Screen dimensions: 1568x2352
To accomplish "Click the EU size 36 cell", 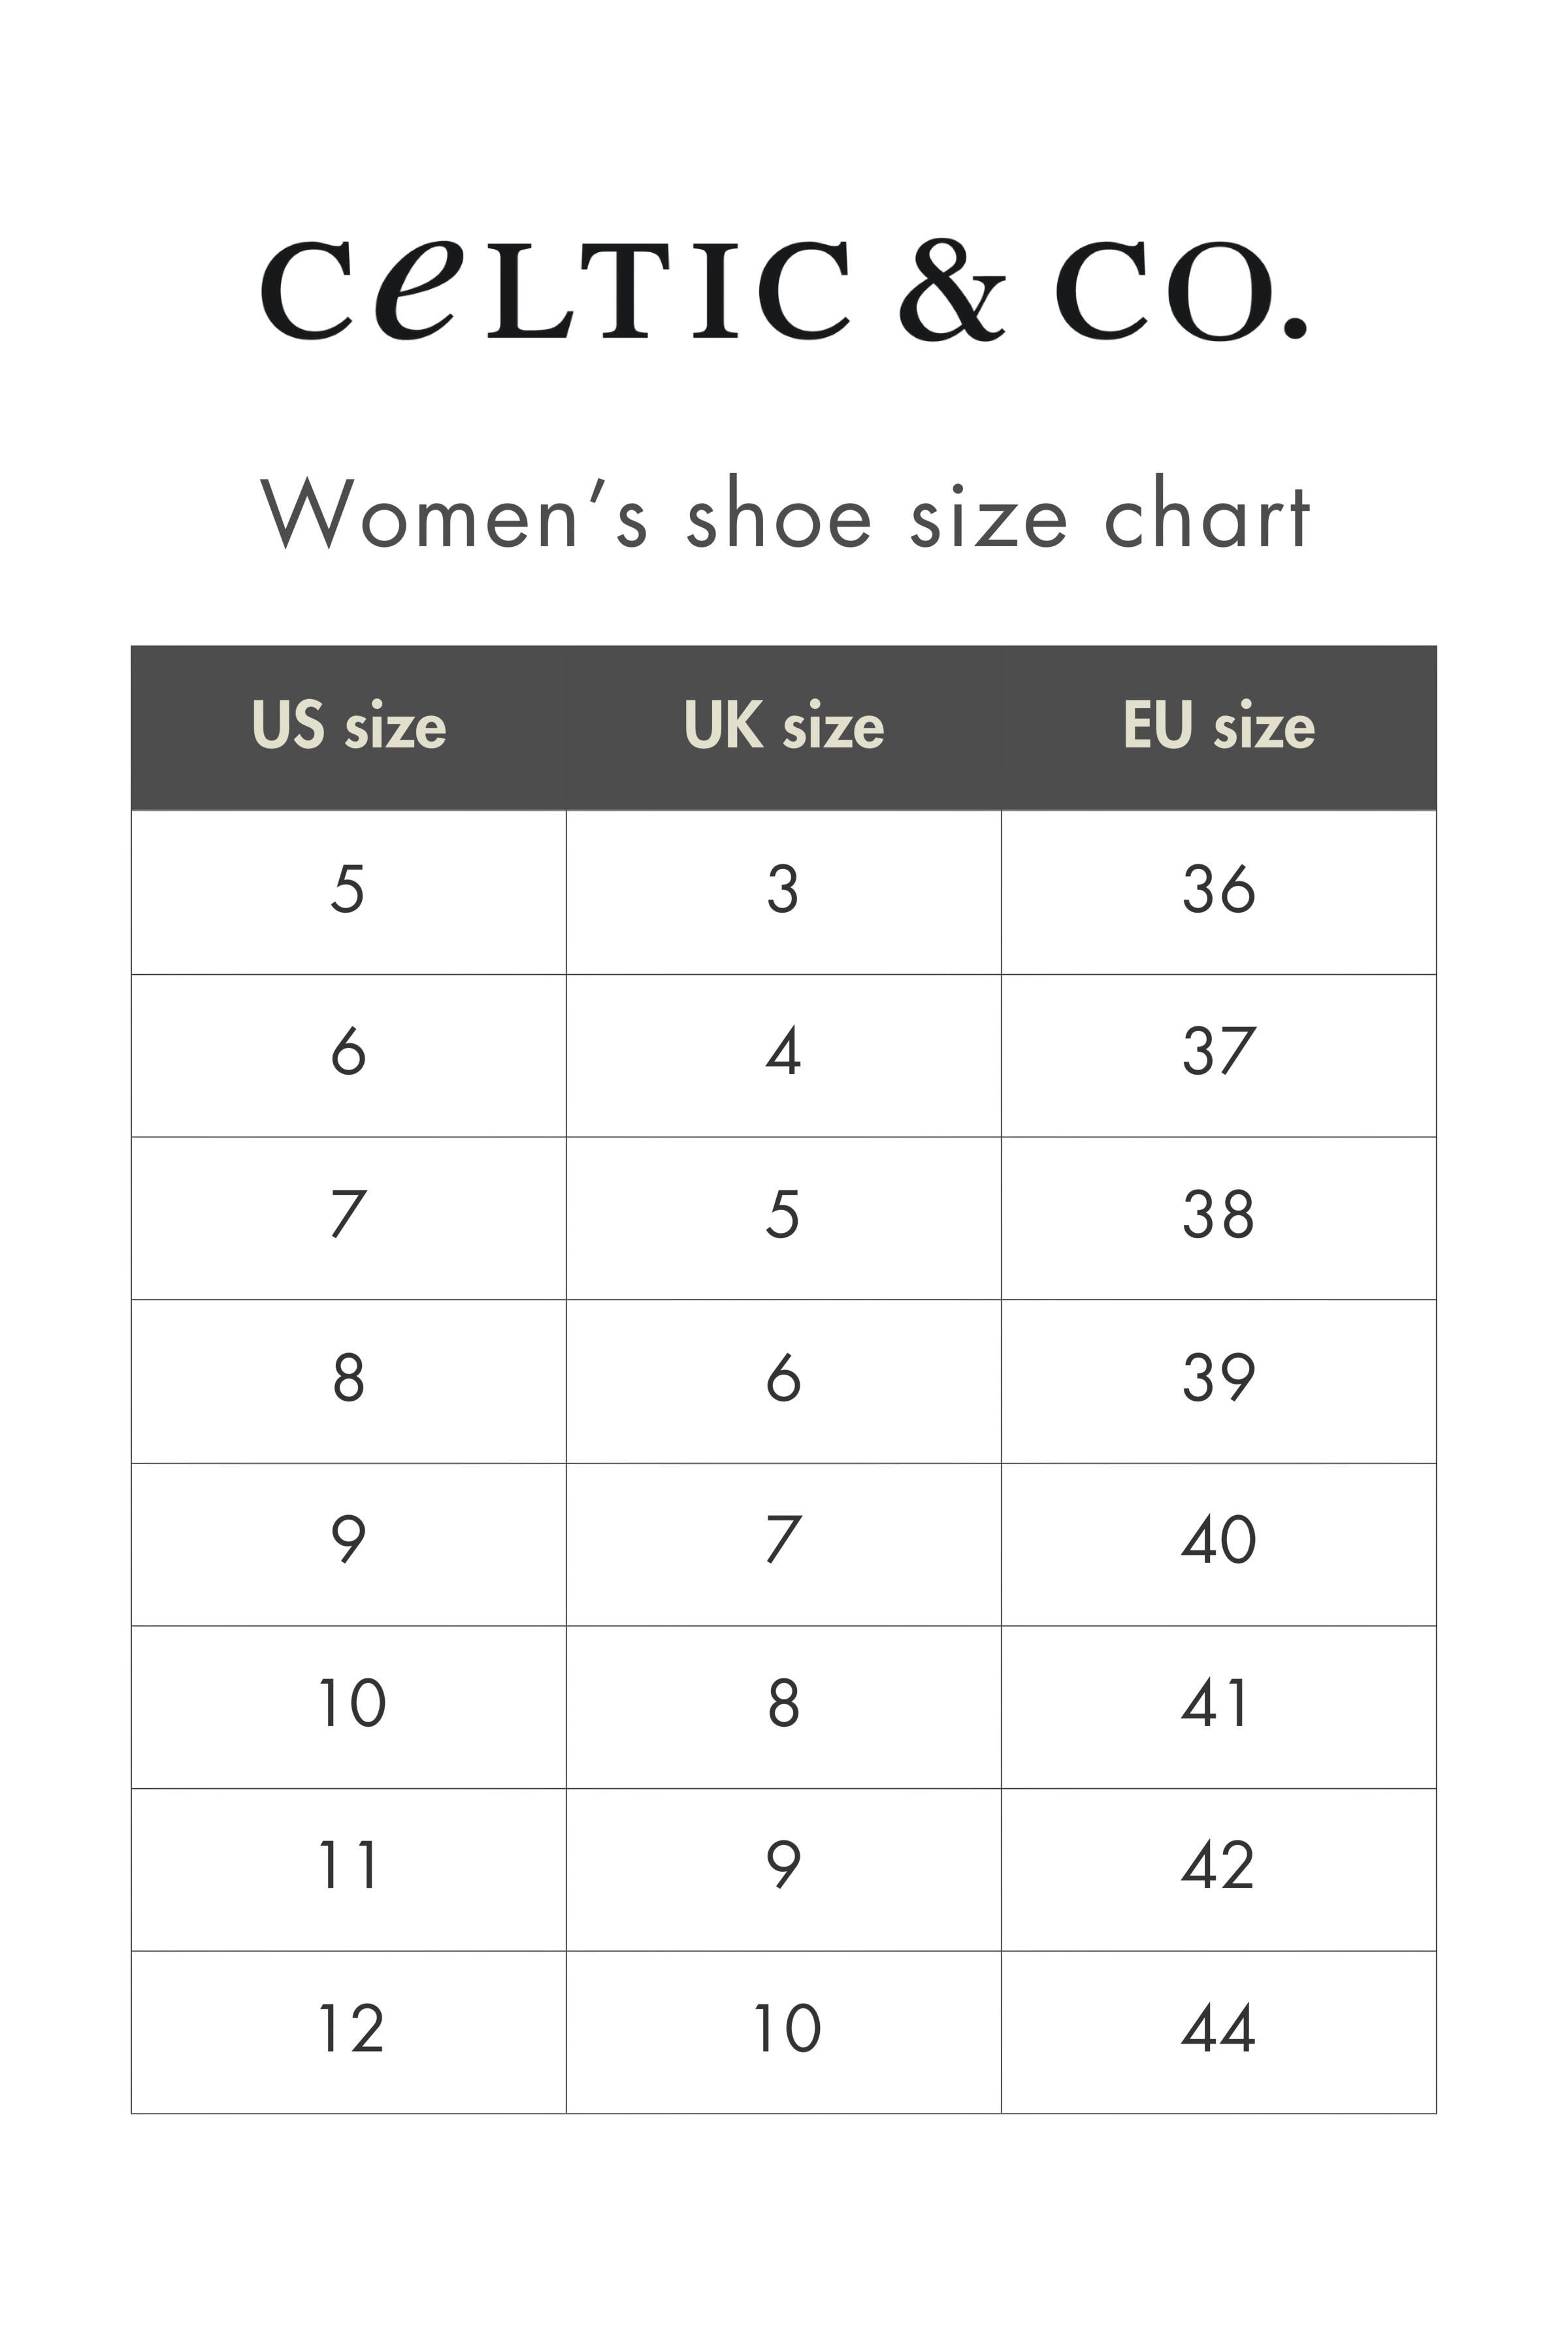I will [x=1218, y=889].
